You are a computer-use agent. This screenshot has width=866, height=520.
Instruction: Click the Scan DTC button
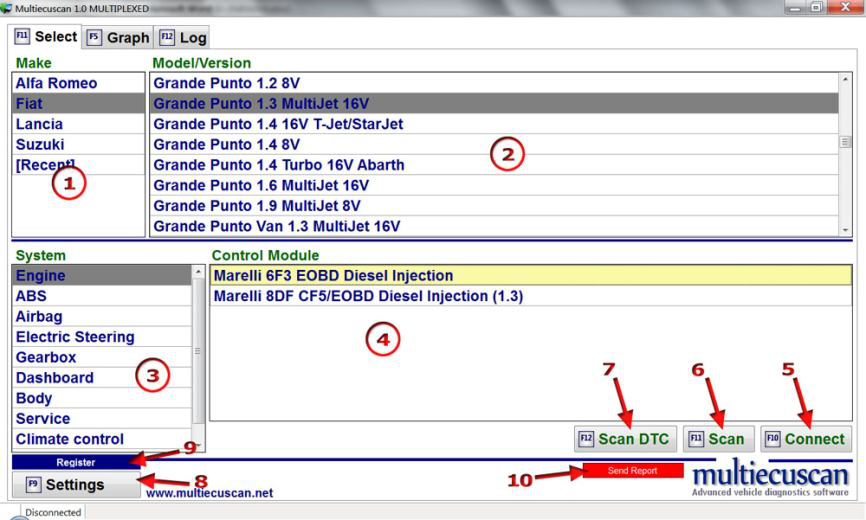click(x=626, y=439)
